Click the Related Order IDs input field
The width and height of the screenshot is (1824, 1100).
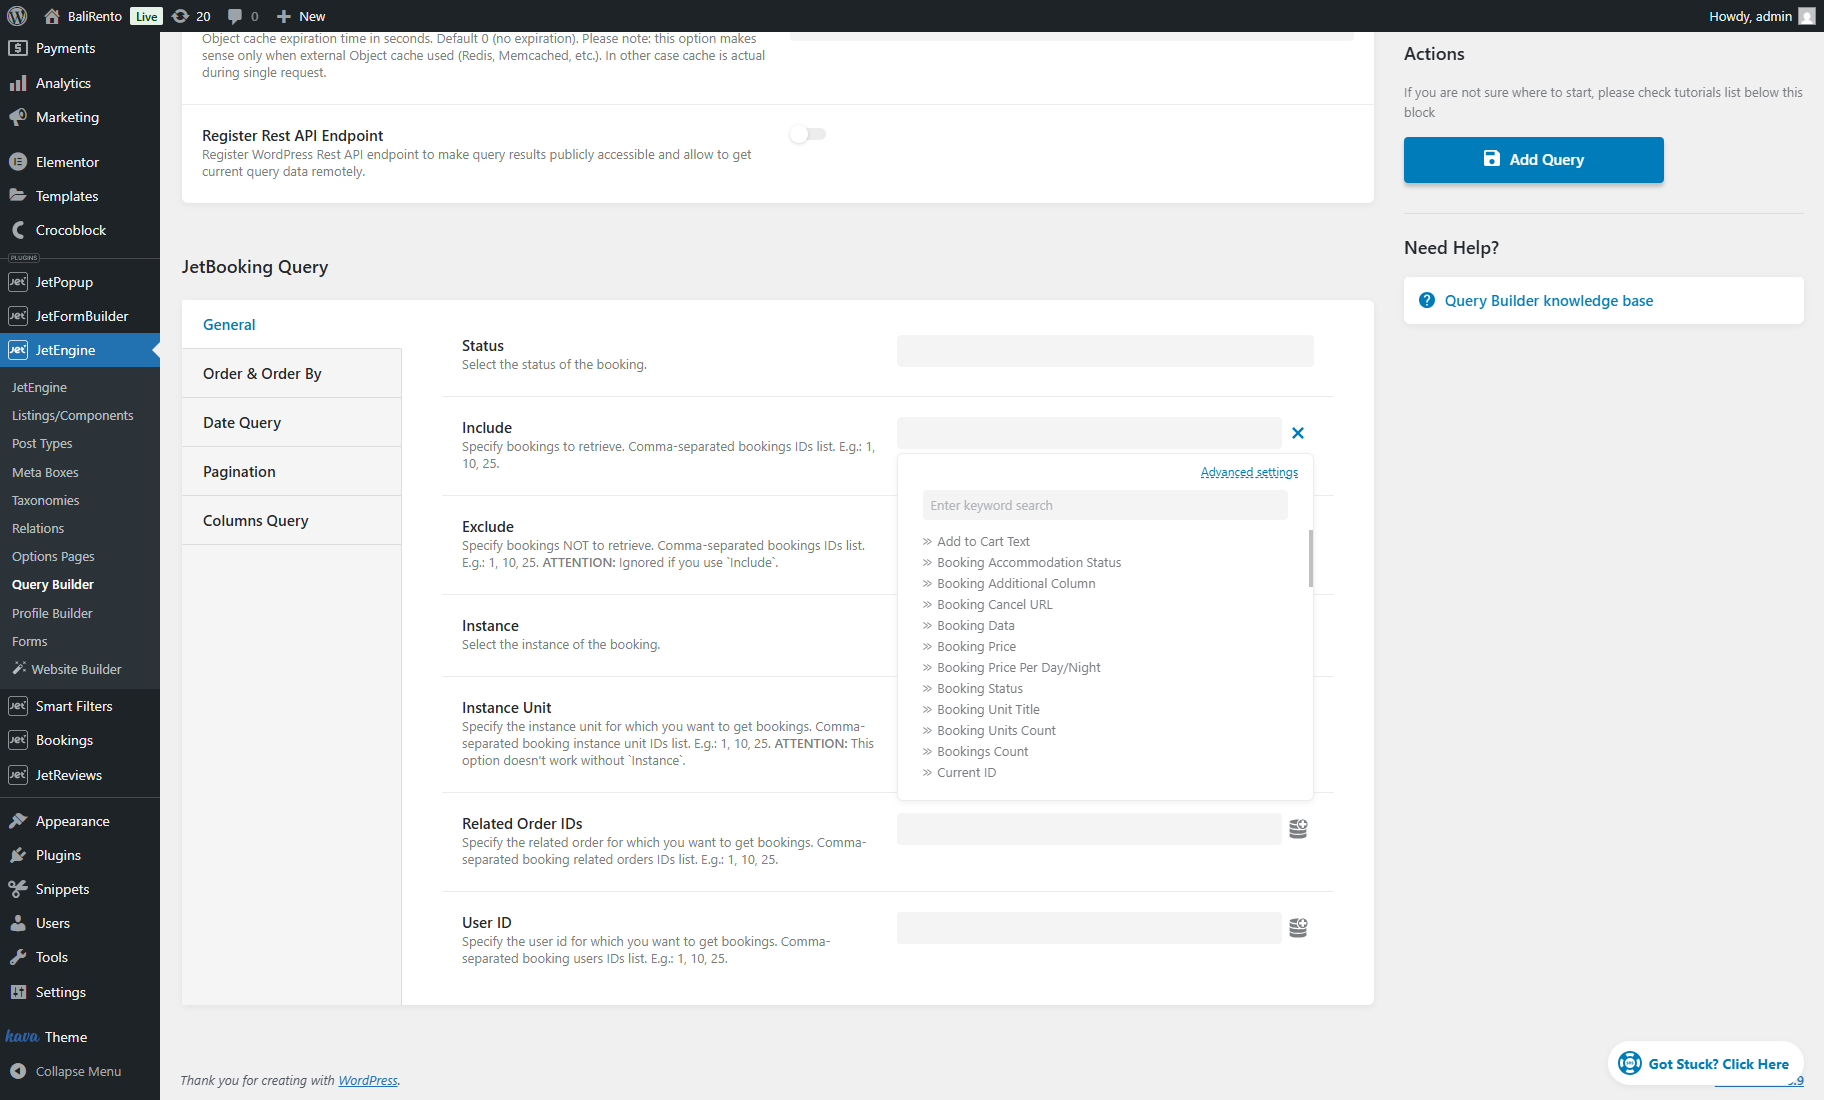1089,829
